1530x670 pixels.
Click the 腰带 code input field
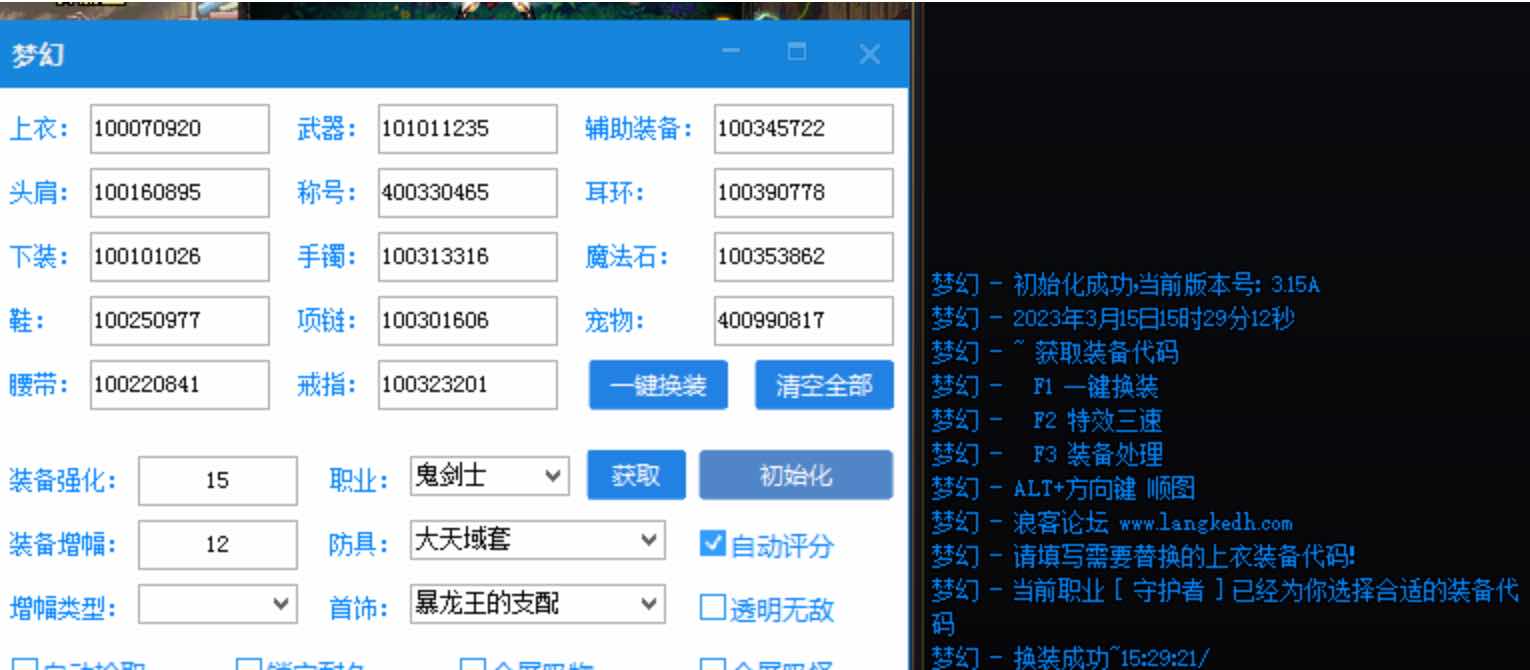179,385
